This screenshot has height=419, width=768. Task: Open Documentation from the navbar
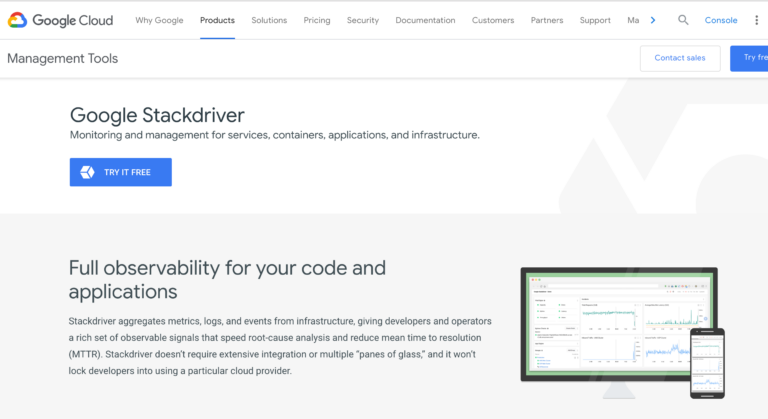point(425,20)
